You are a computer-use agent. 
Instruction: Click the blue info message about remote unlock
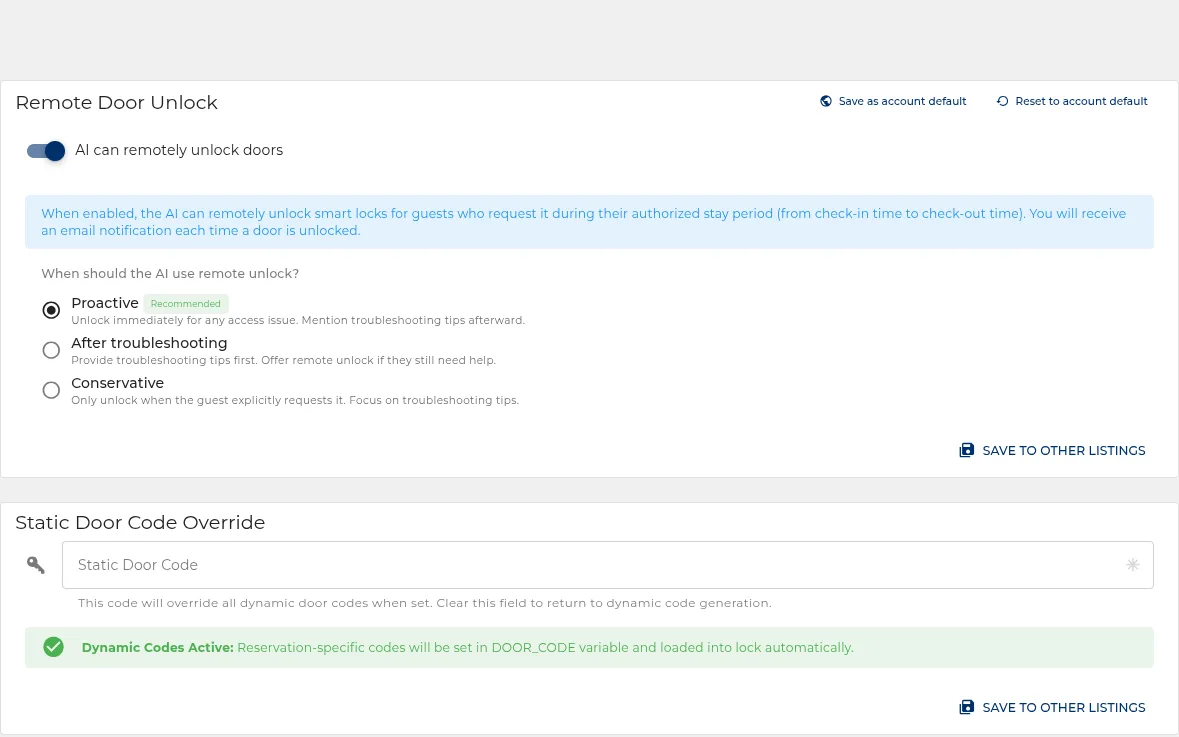coord(590,222)
